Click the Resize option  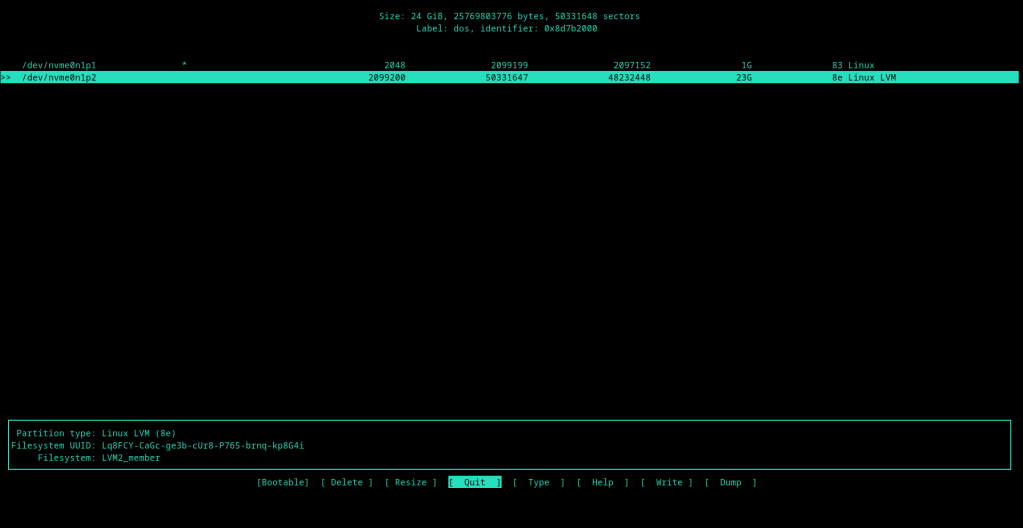(410, 482)
